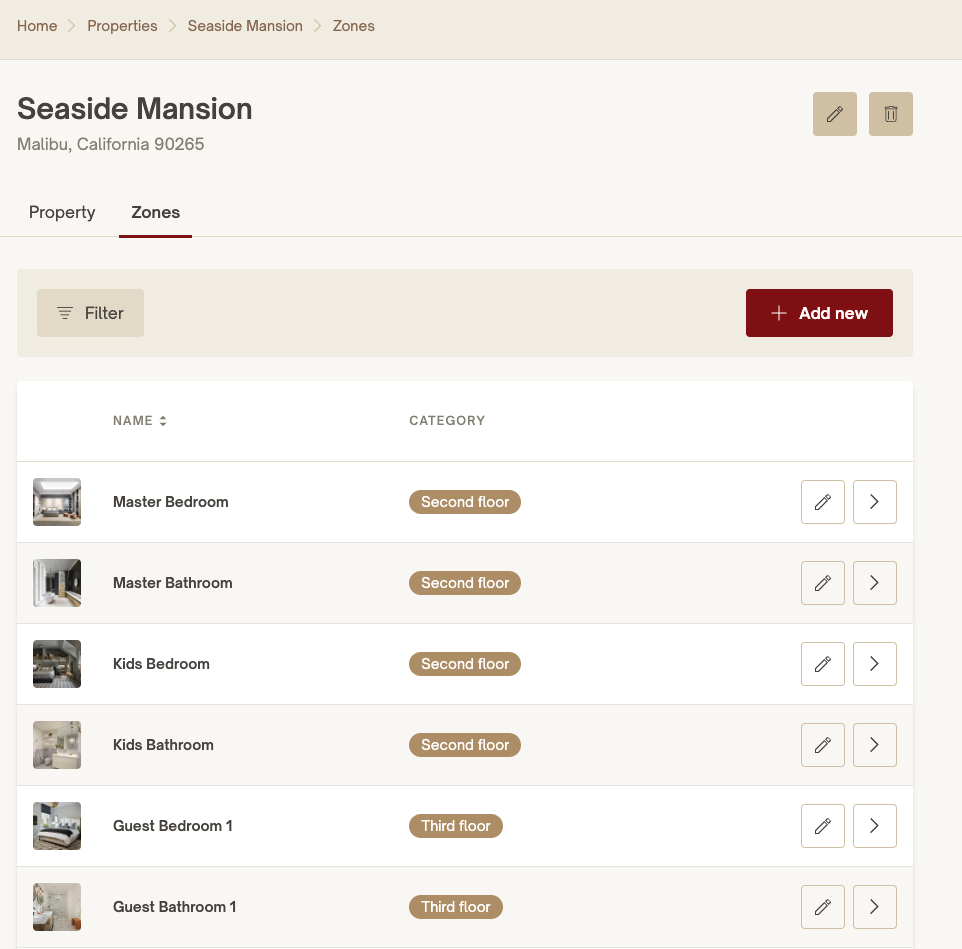Click the Master Bathroom thumbnail image
Screen dimensions: 962x949
(x=57, y=583)
